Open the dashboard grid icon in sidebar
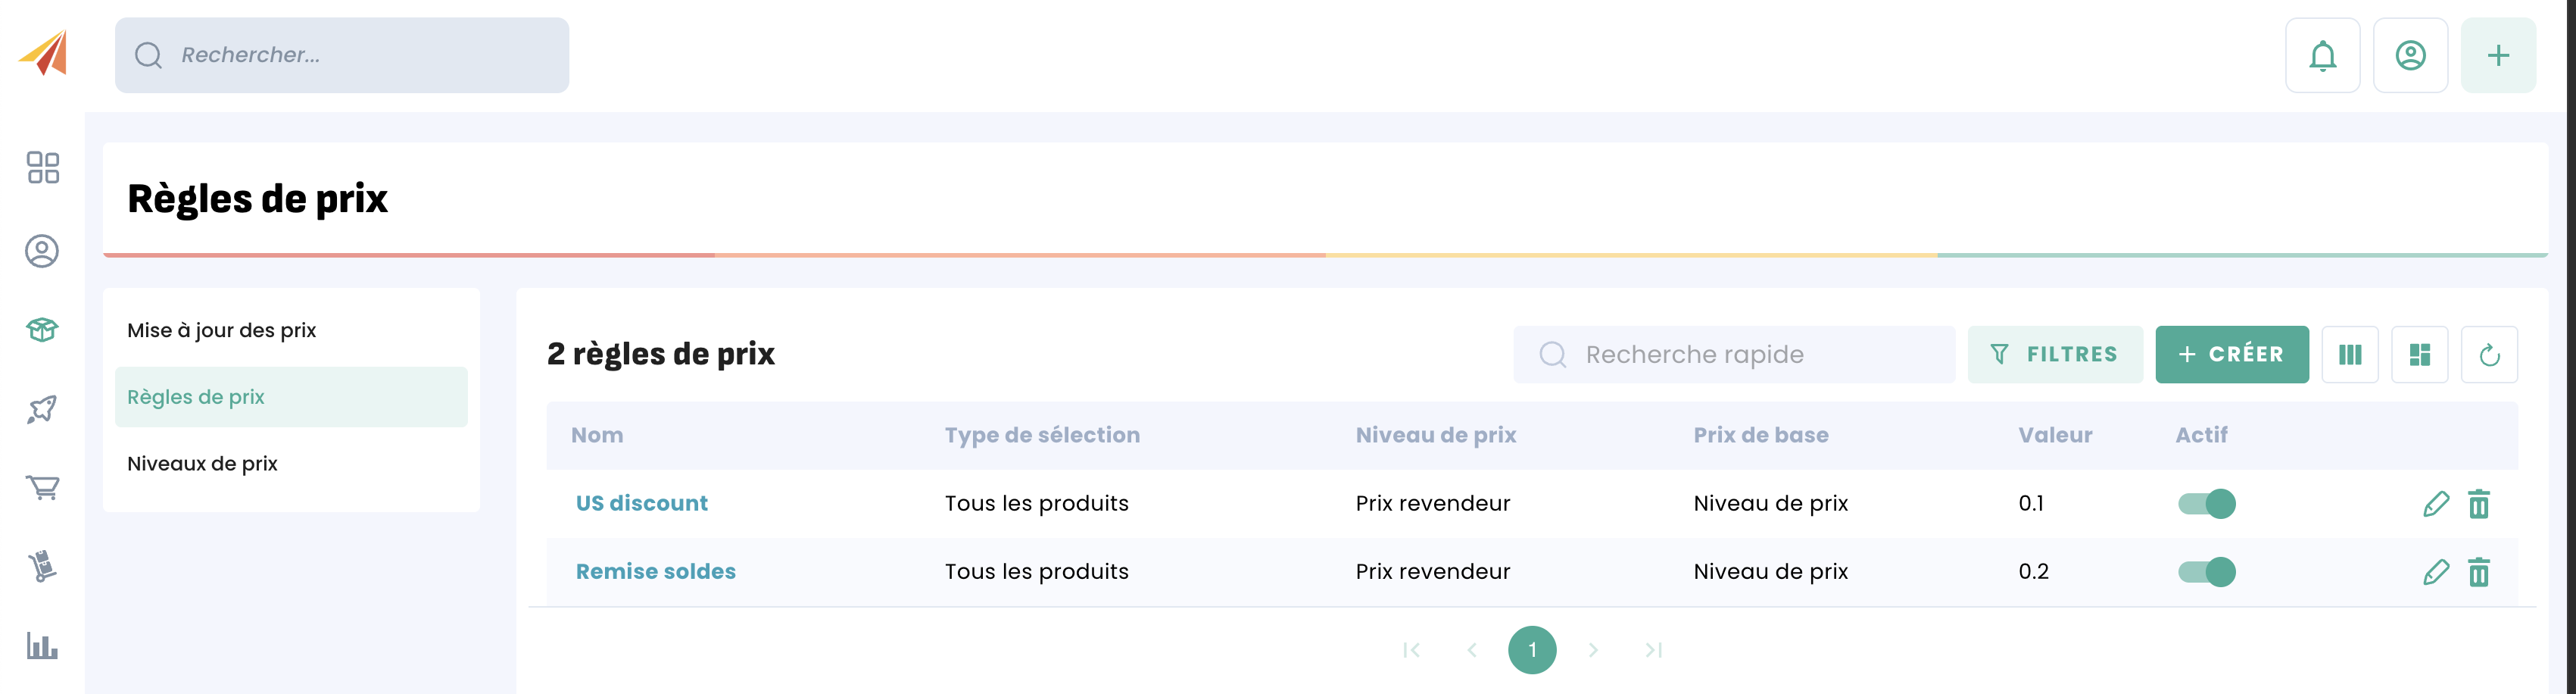2576x694 pixels. click(x=43, y=168)
